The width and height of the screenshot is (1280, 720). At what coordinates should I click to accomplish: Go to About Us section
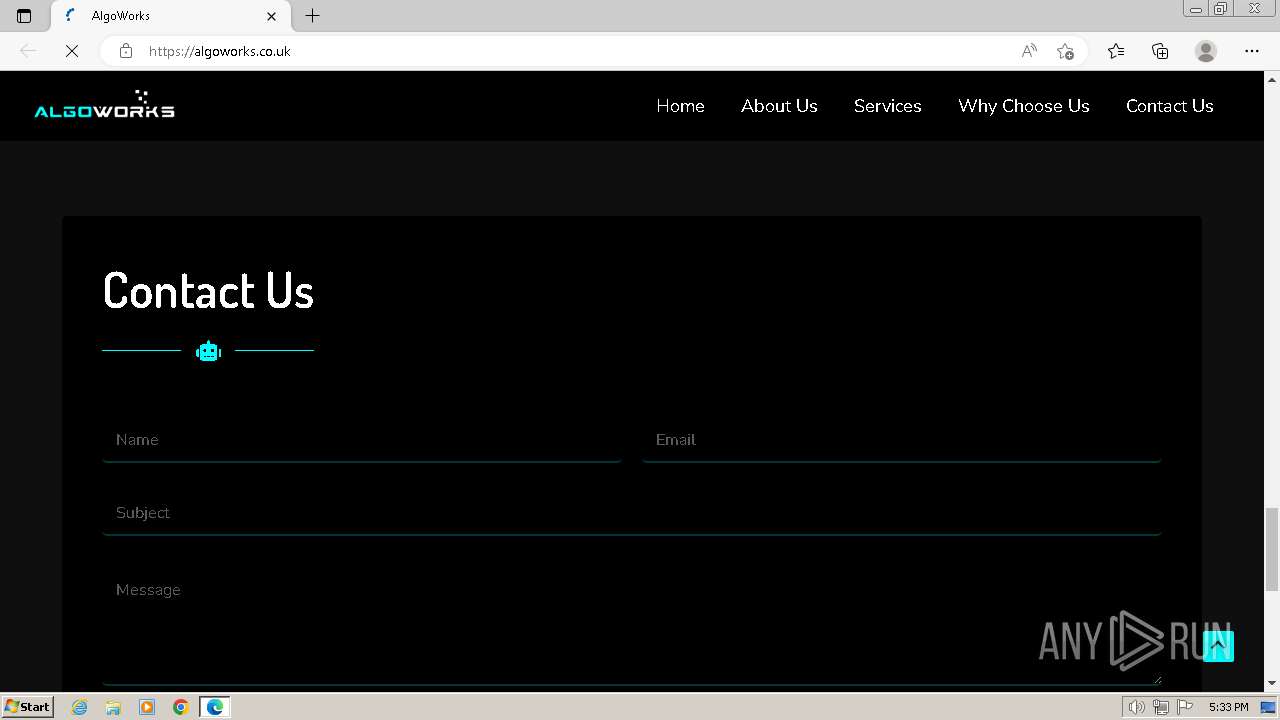(779, 106)
